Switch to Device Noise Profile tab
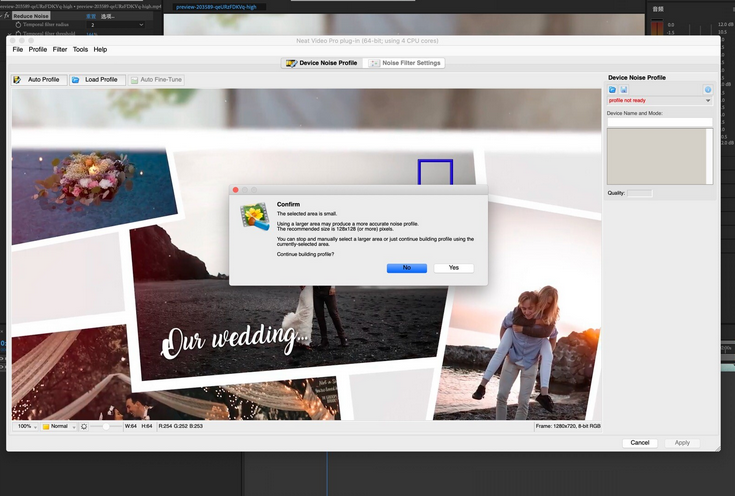Image resolution: width=735 pixels, height=496 pixels. (x=322, y=63)
